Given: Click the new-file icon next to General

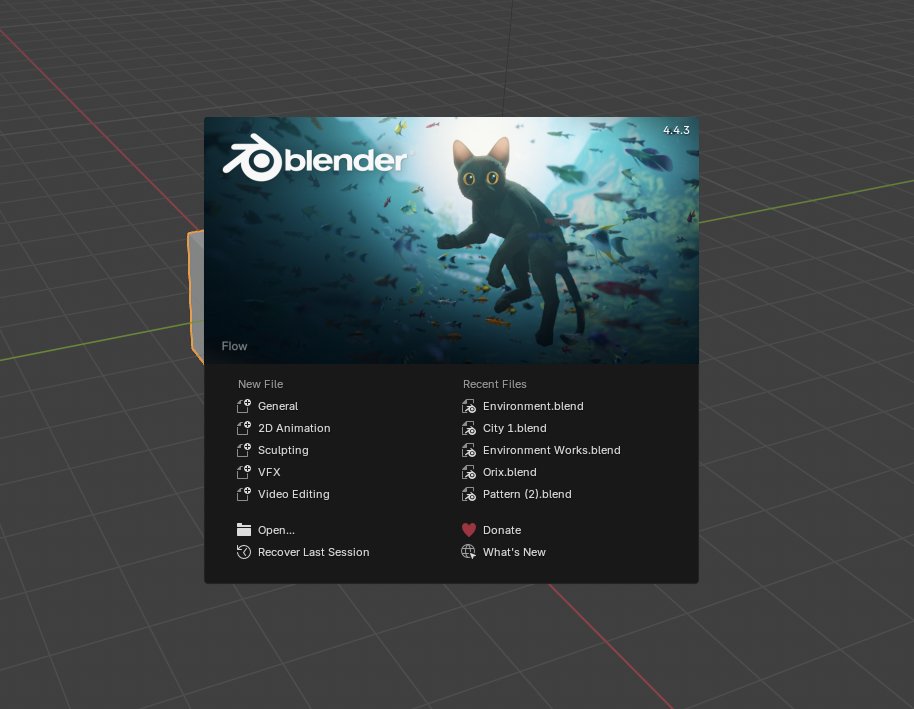Looking at the screenshot, I should point(243,406).
